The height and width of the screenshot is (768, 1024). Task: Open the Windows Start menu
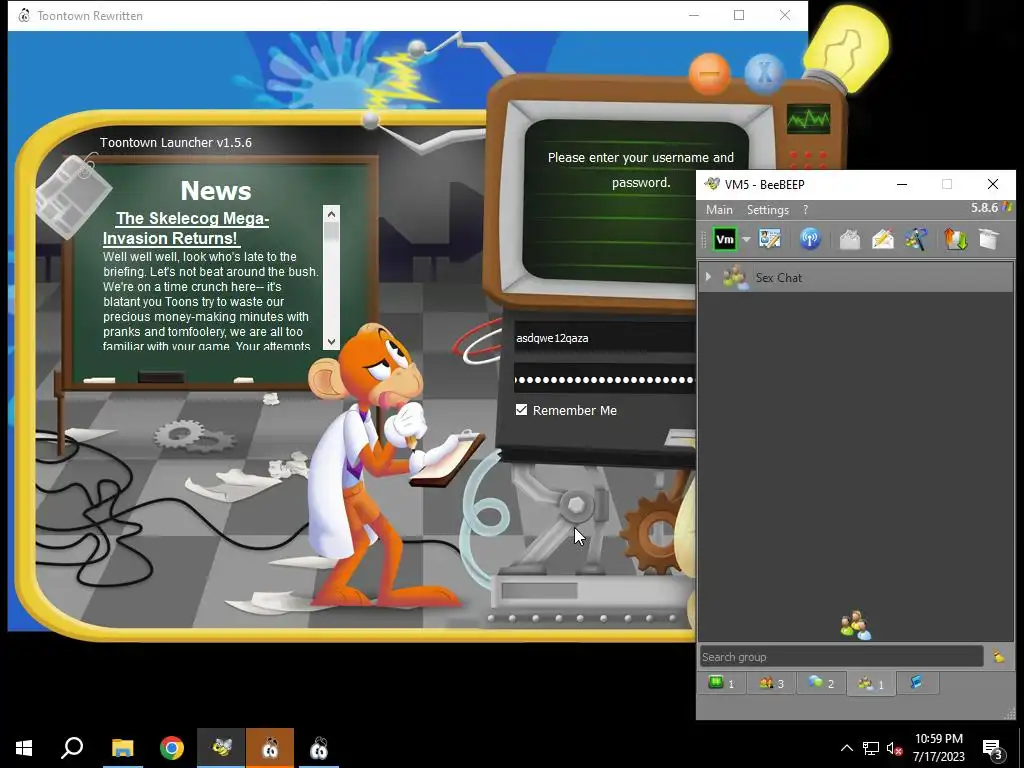point(24,748)
